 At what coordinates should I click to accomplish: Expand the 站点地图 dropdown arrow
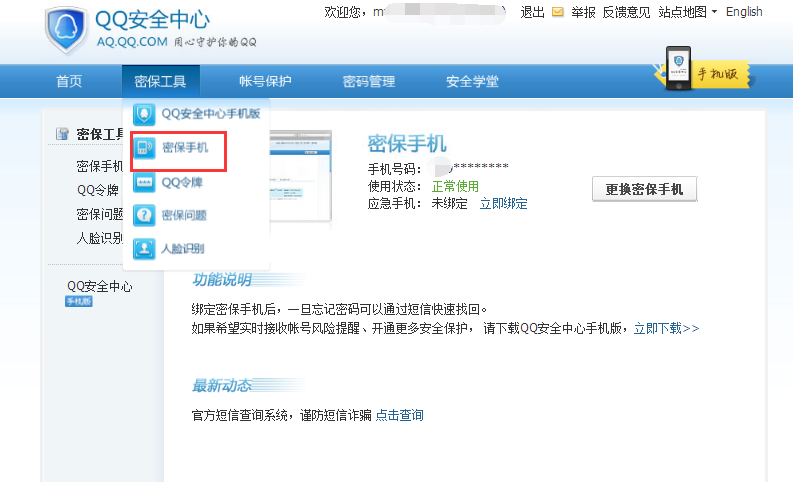tap(714, 12)
